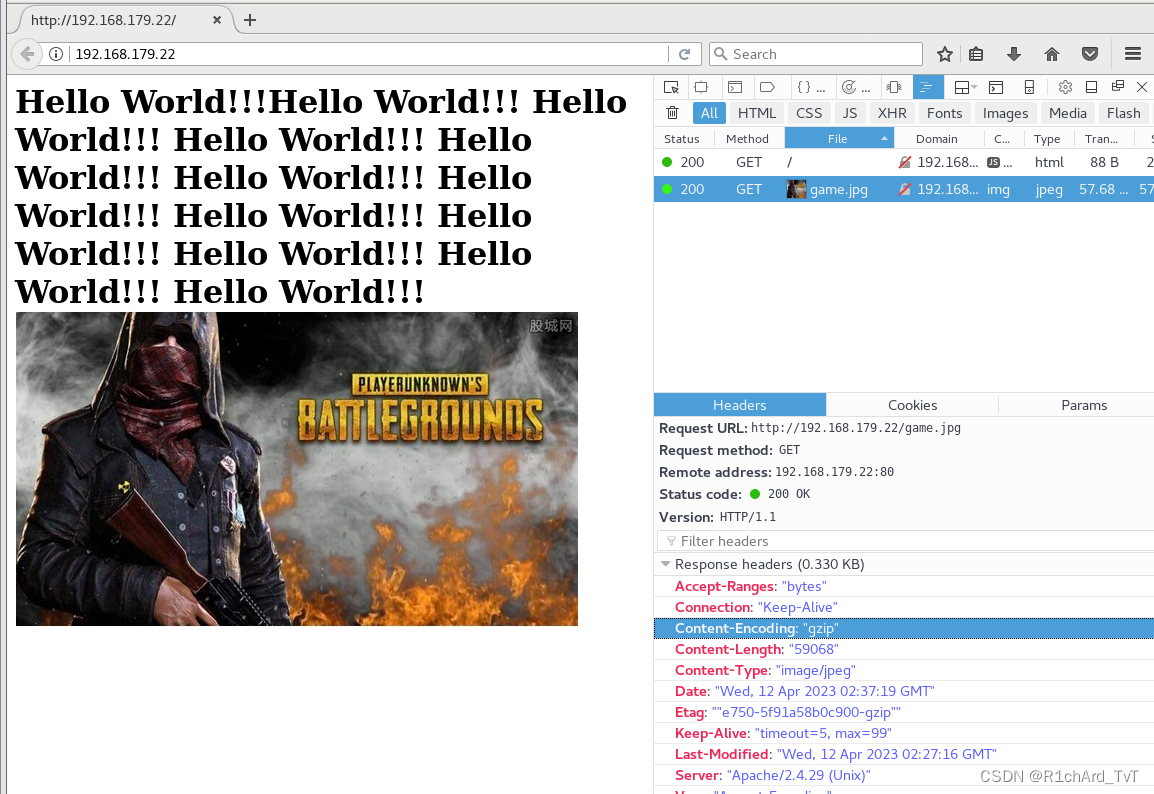This screenshot has height=794, width=1154.
Task: Select the GET / html request row
Action: point(904,162)
